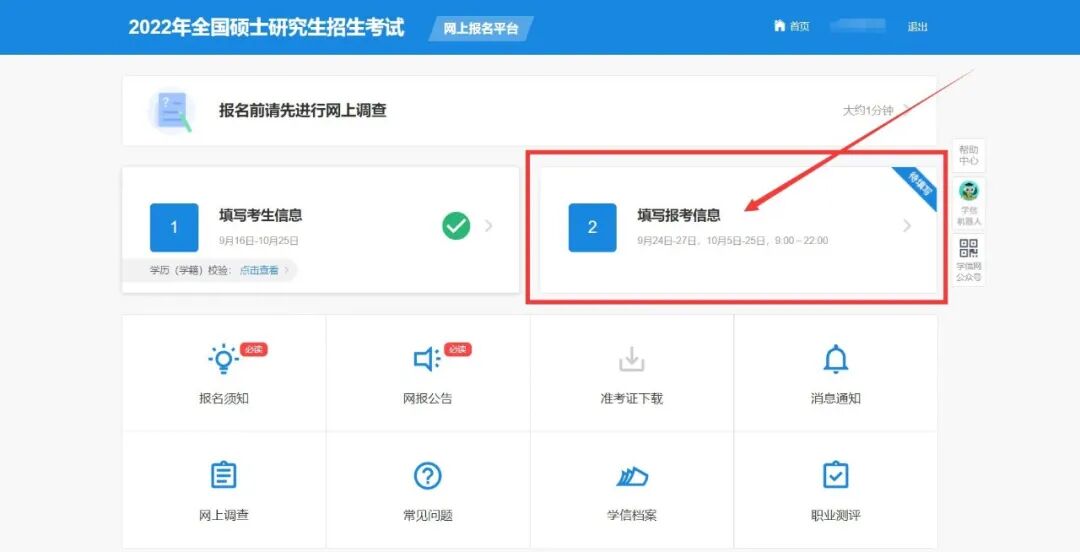Click the blue step 1 number box
The image size is (1080, 552).
174,227
